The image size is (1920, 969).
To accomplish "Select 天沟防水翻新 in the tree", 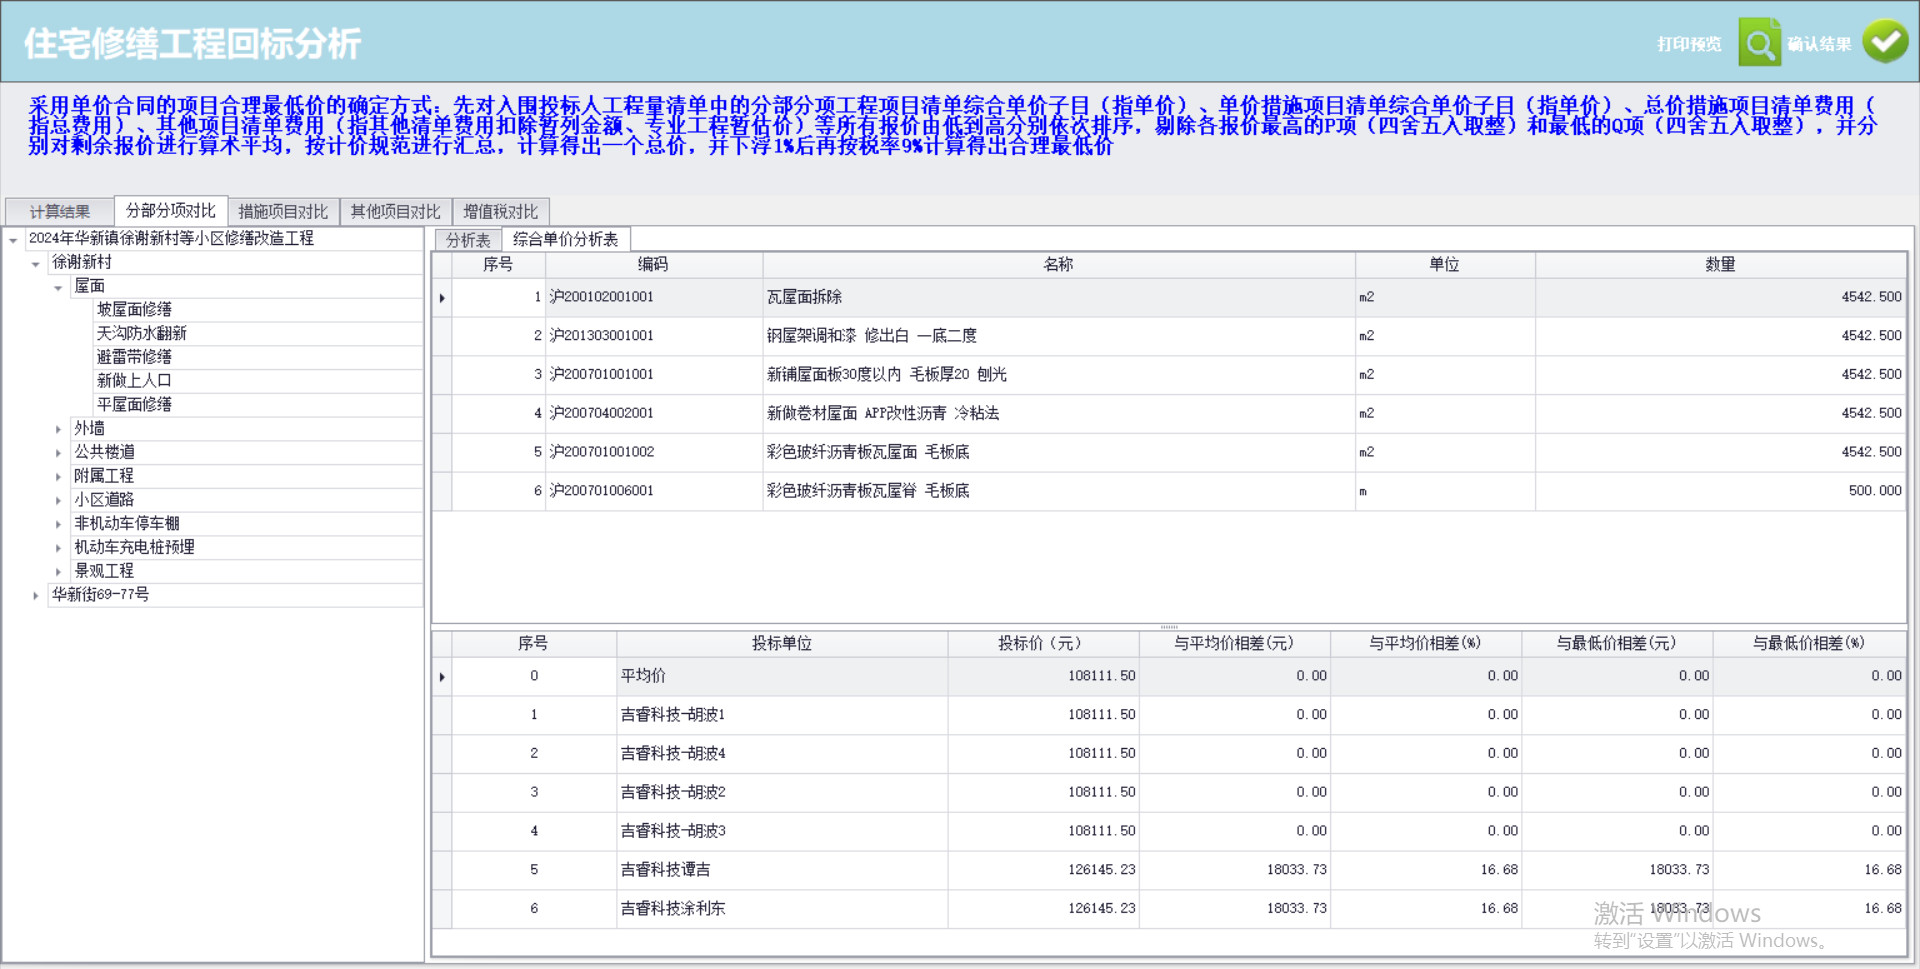I will (x=141, y=333).
